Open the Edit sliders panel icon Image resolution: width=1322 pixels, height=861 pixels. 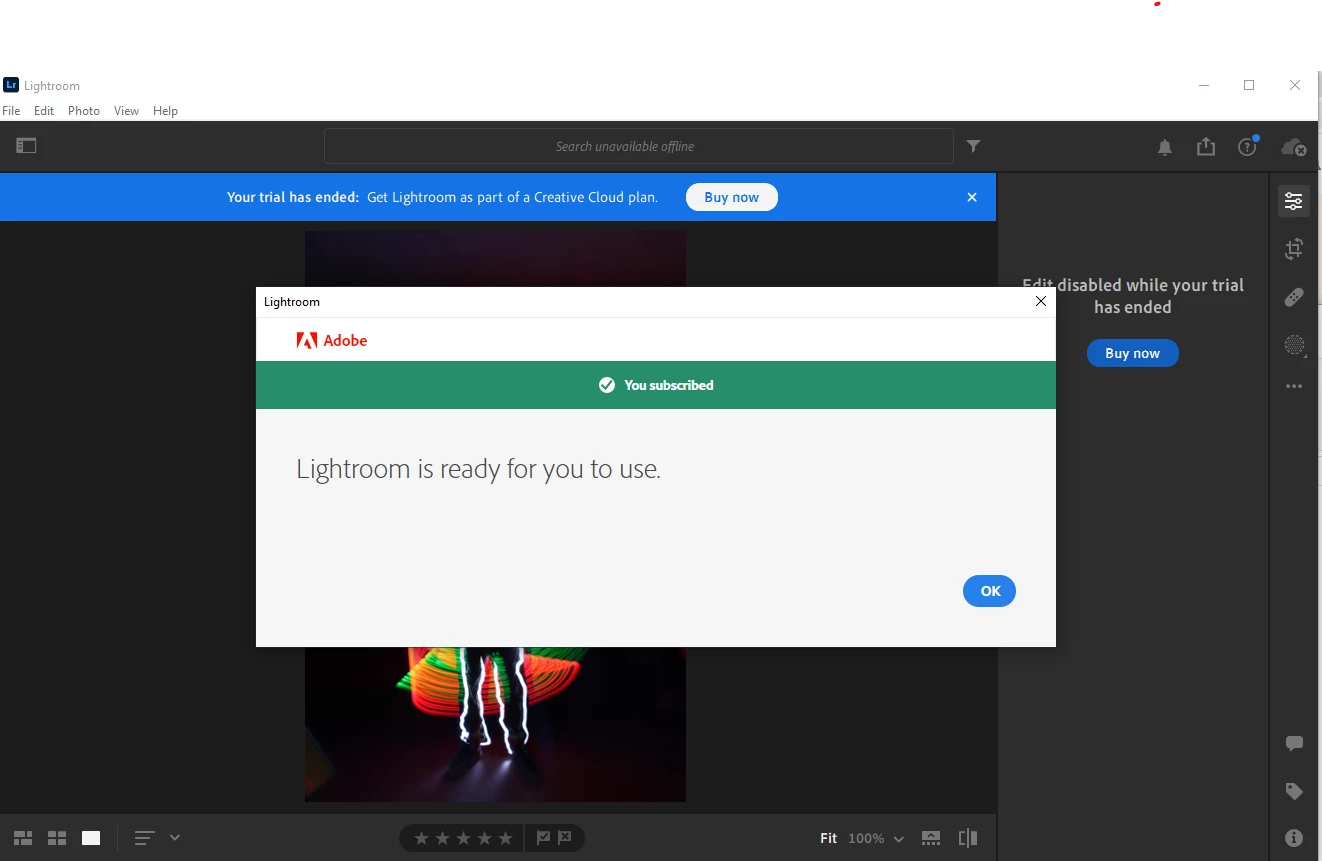click(x=1294, y=201)
